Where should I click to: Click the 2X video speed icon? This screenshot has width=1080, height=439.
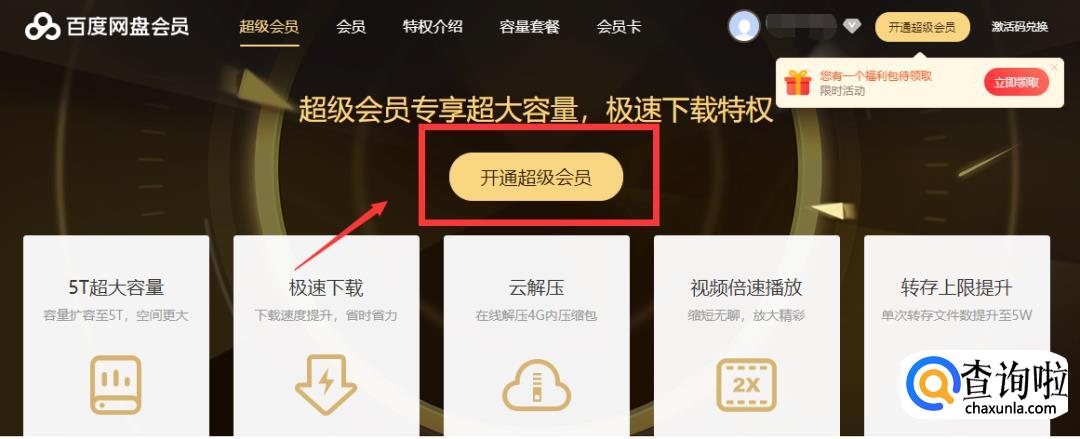pyautogui.click(x=747, y=385)
